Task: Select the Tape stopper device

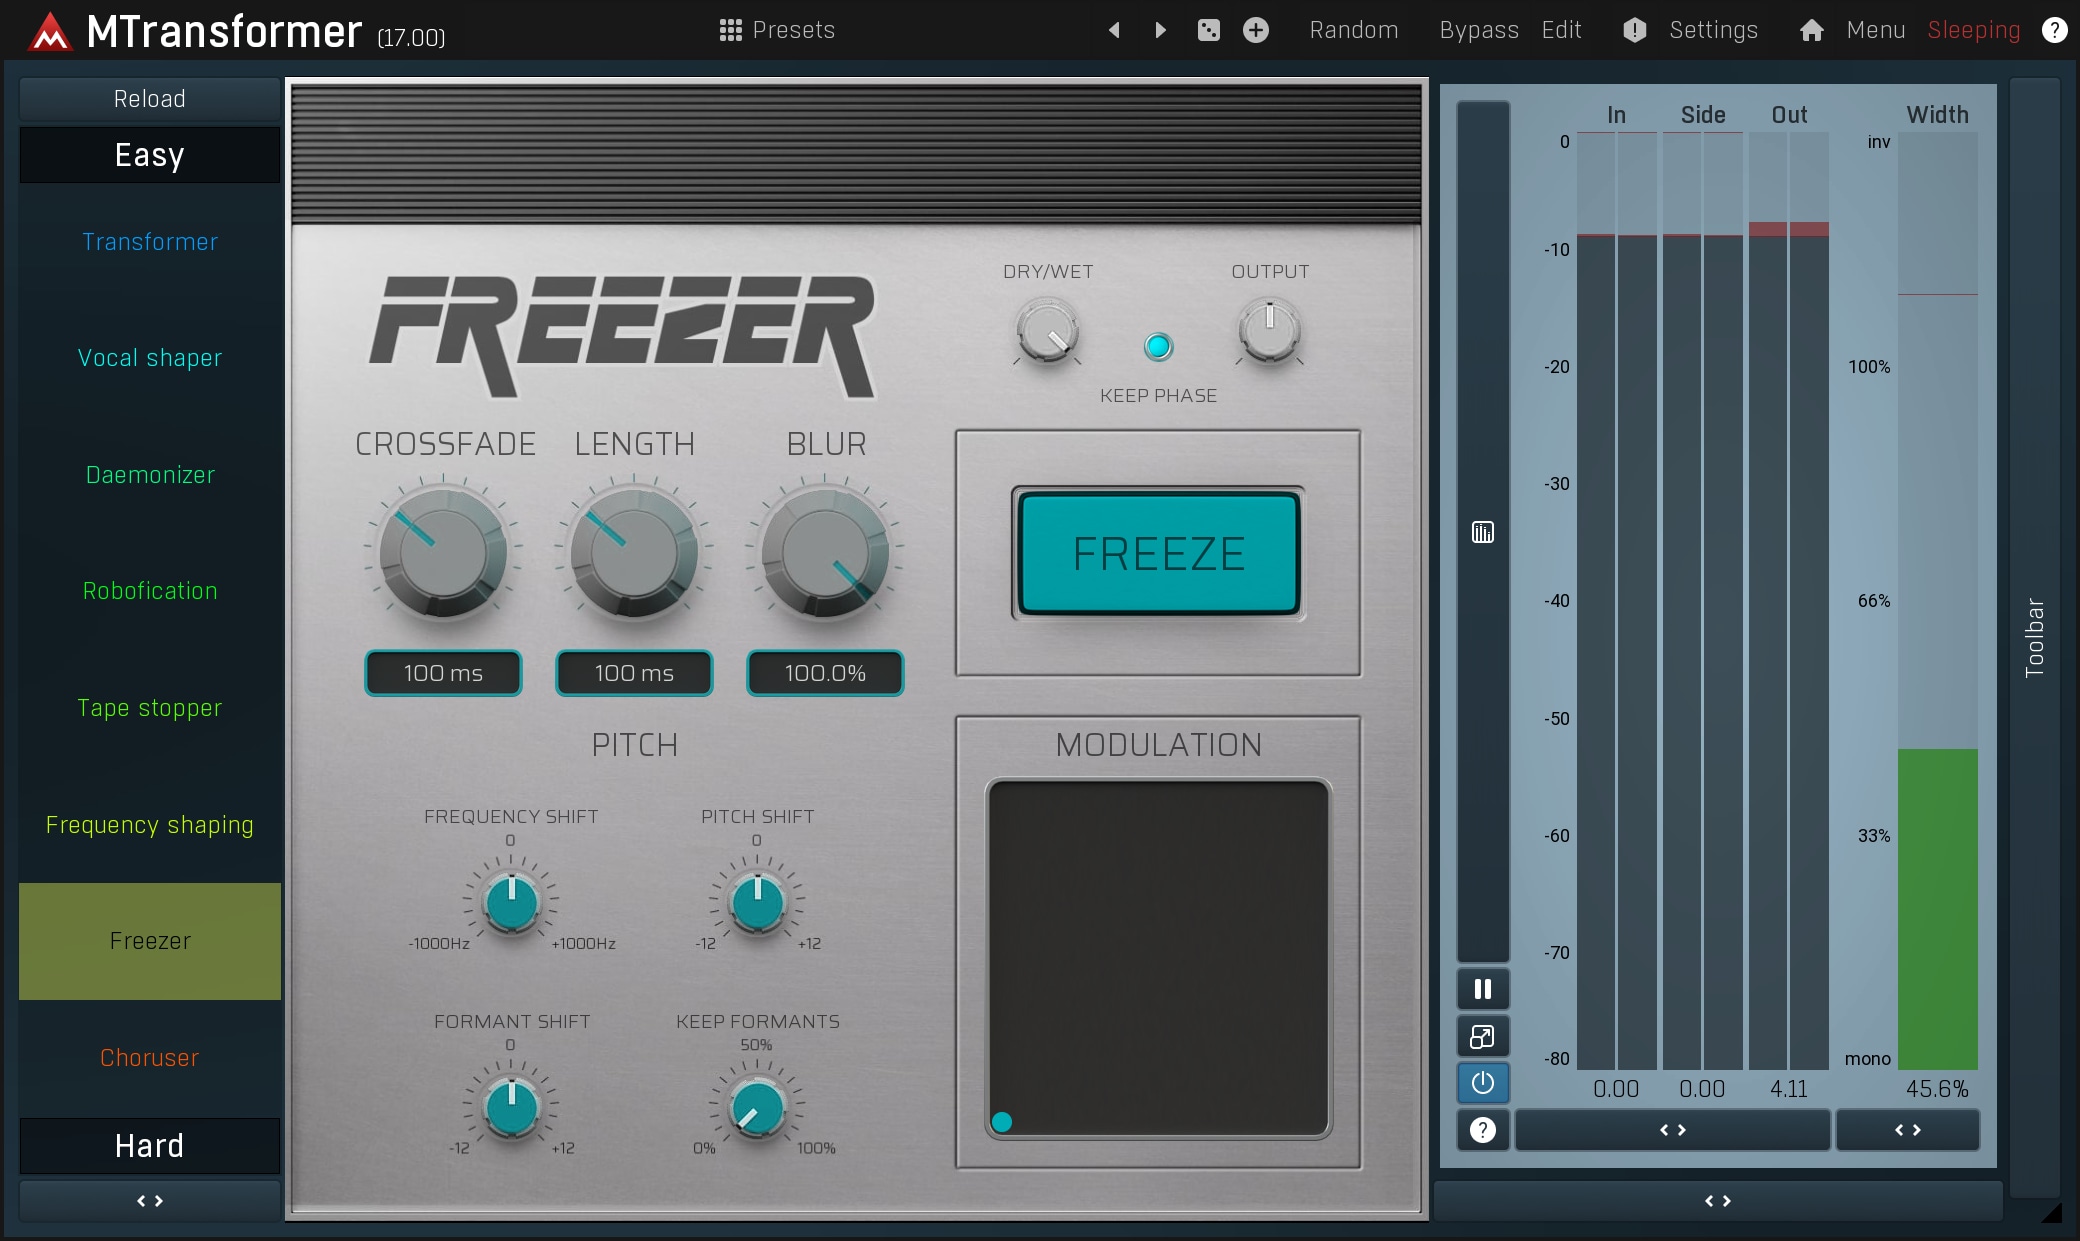Action: [150, 708]
